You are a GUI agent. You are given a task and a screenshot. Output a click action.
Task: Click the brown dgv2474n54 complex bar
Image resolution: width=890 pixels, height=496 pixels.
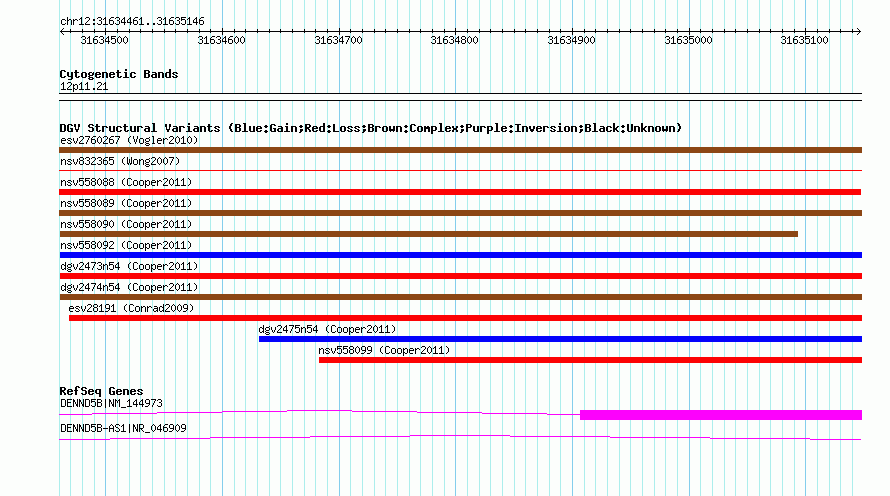click(460, 297)
